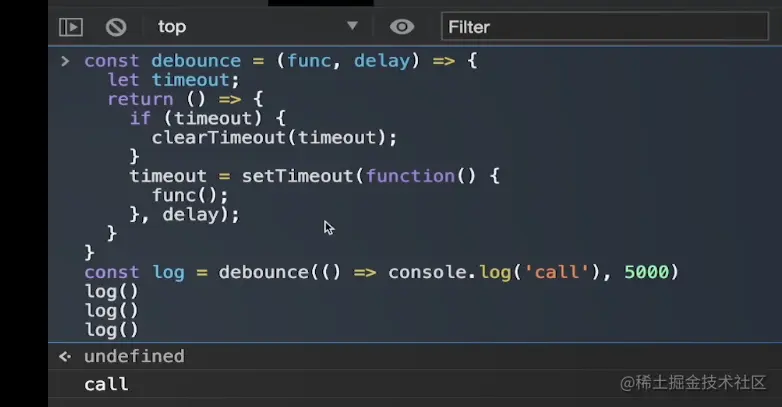
Task: Open the 'top' JavaScript context dropdown
Action: tap(258, 26)
